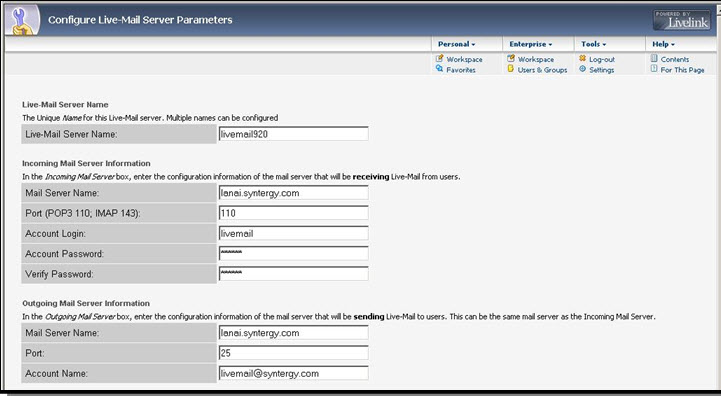Click the Log-out icon under Tools
The image size is (721, 396).
click(x=583, y=58)
